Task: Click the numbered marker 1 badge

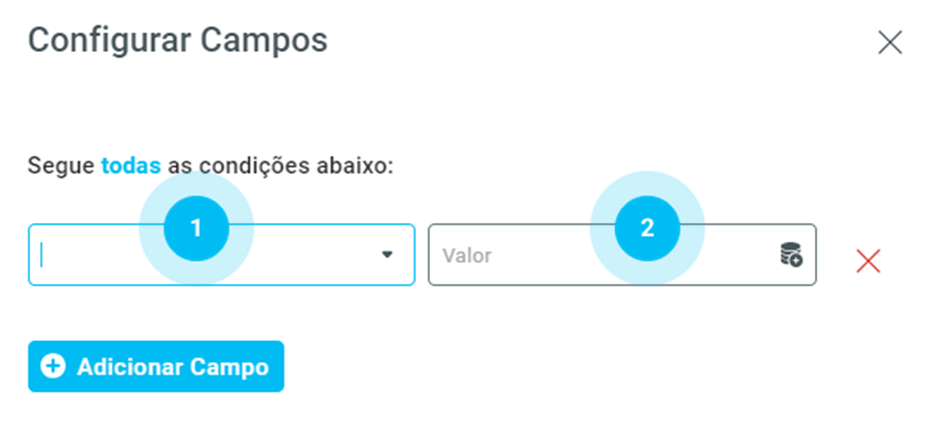Action: click(196, 228)
